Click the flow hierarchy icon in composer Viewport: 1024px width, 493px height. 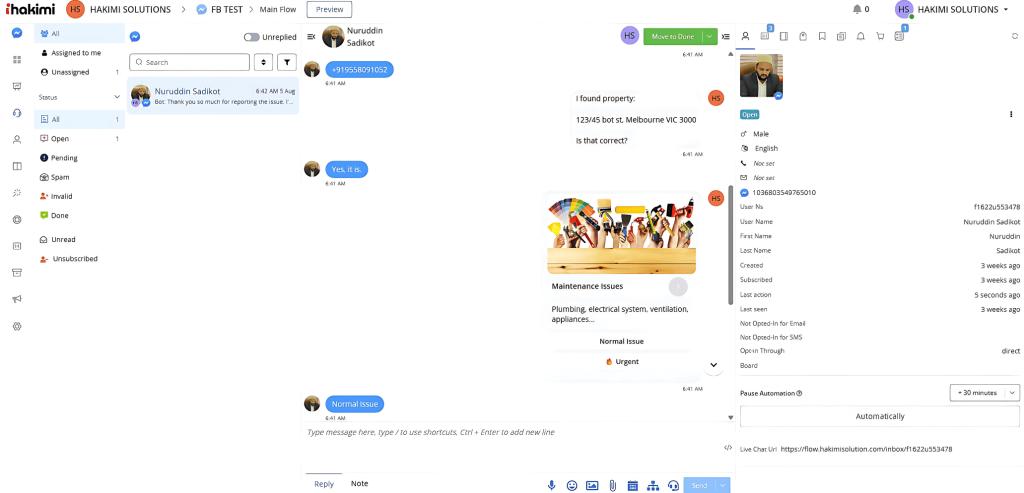(652, 485)
